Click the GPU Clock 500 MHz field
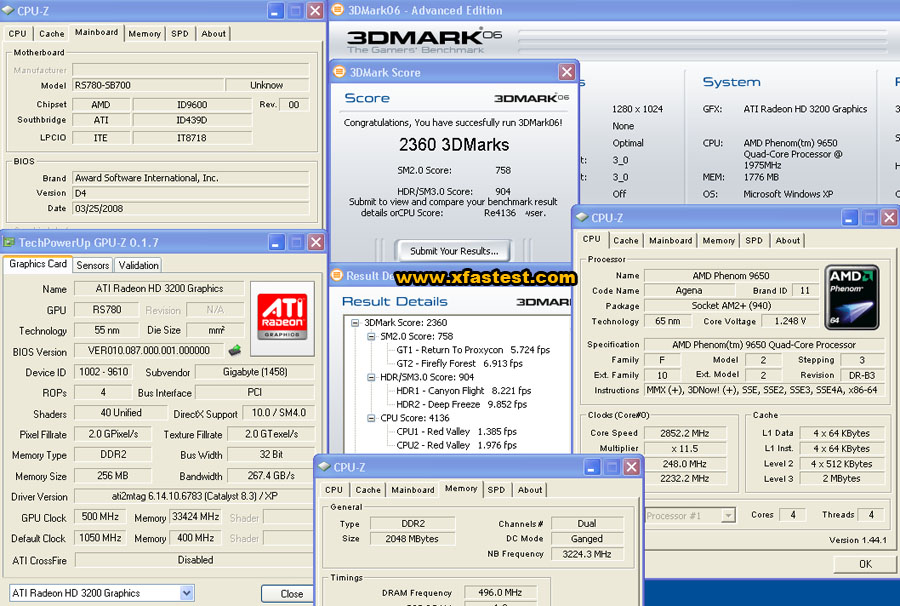The height and width of the screenshot is (606, 900). (100, 517)
